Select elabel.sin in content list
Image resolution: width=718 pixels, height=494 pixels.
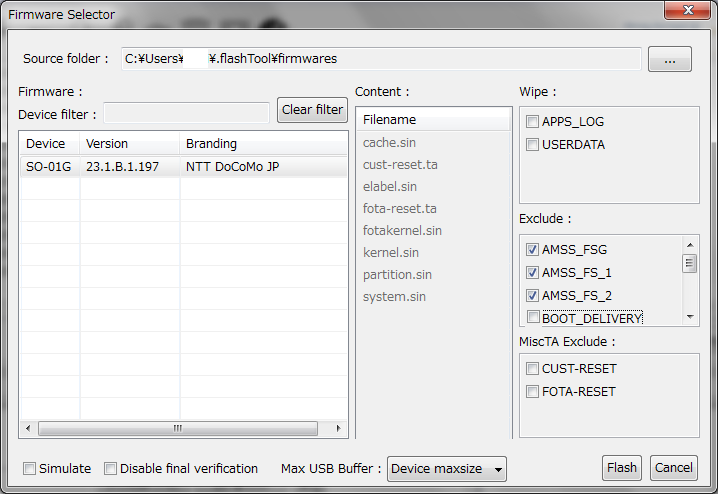(x=390, y=187)
